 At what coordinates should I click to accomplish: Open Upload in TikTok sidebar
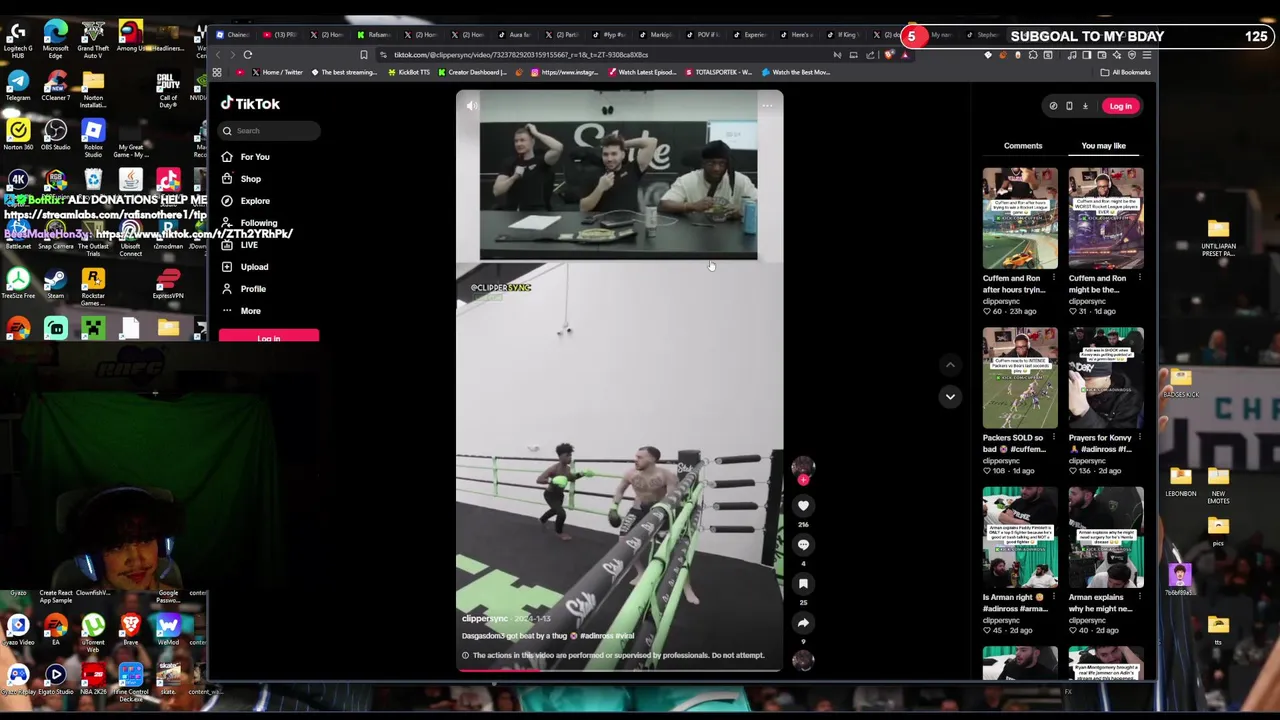point(245,267)
